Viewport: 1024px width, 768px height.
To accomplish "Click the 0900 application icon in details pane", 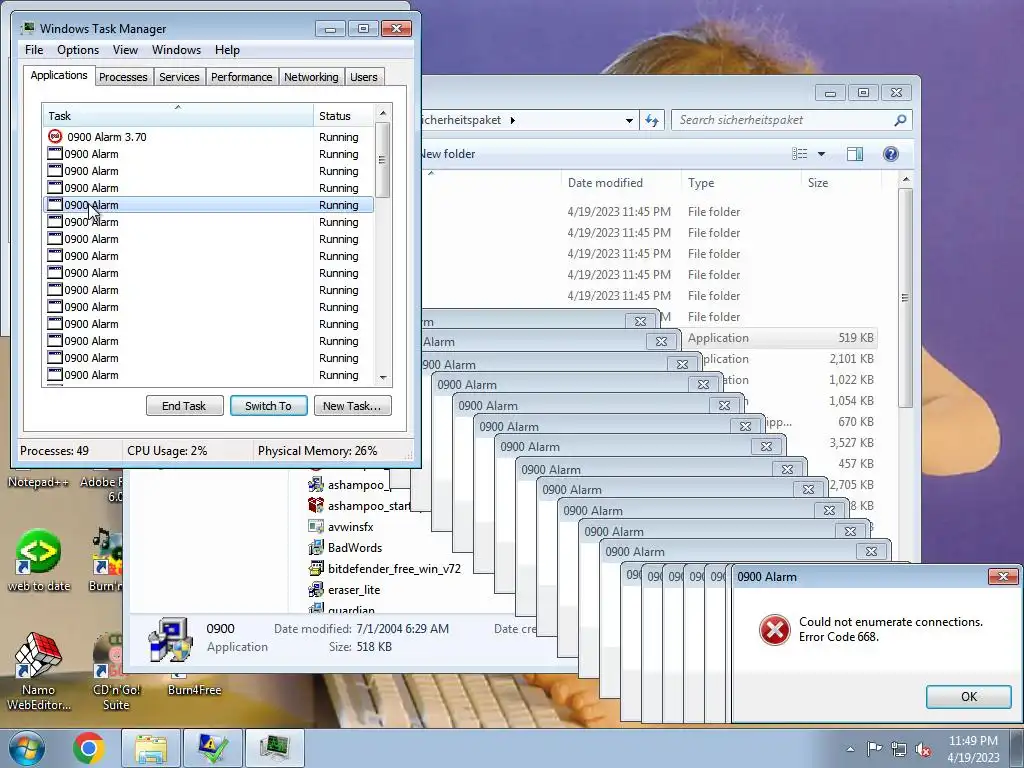I will pos(171,639).
